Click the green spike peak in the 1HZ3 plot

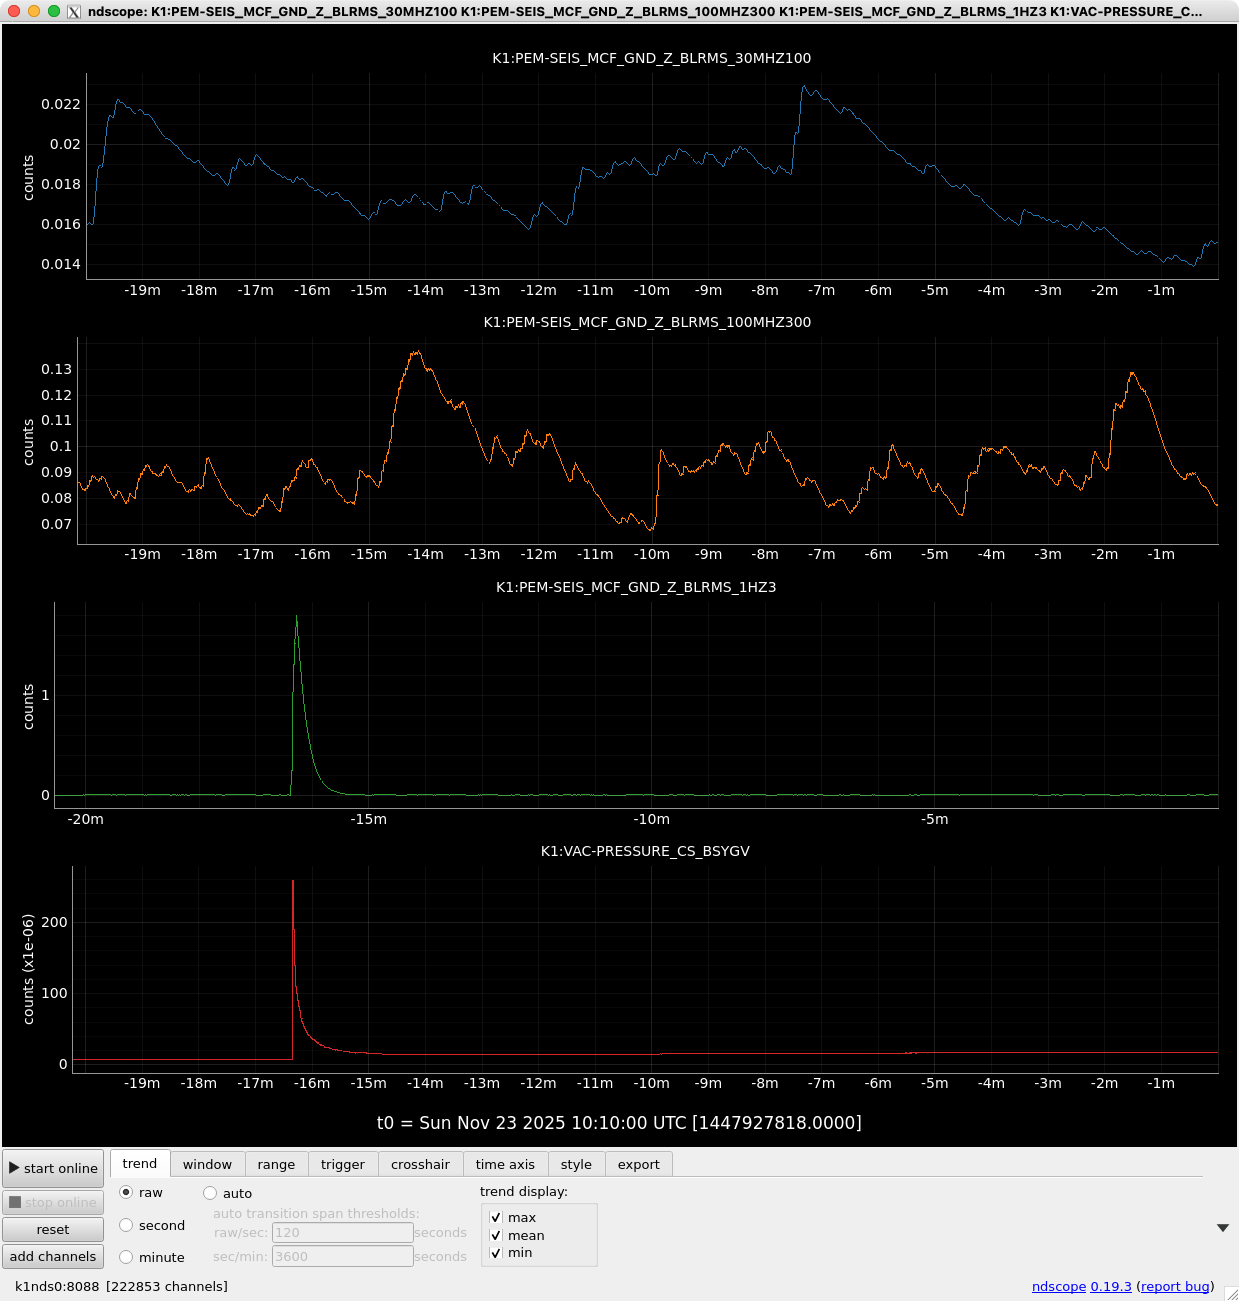pos(296,617)
